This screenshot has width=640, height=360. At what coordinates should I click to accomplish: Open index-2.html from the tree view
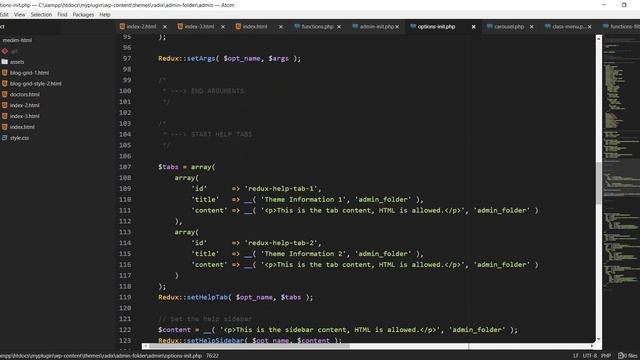pos(24,105)
